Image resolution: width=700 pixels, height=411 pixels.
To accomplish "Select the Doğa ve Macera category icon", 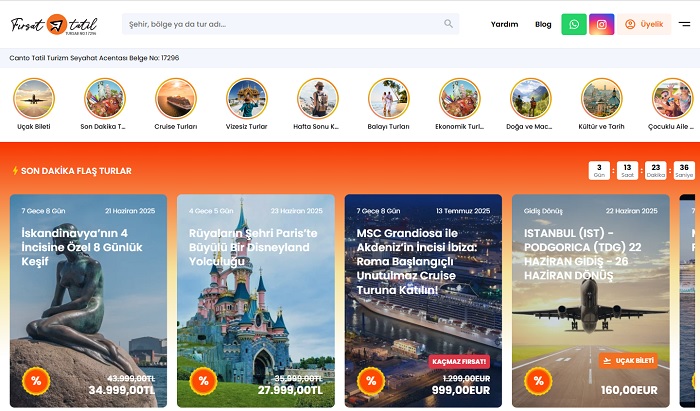I will coord(531,99).
